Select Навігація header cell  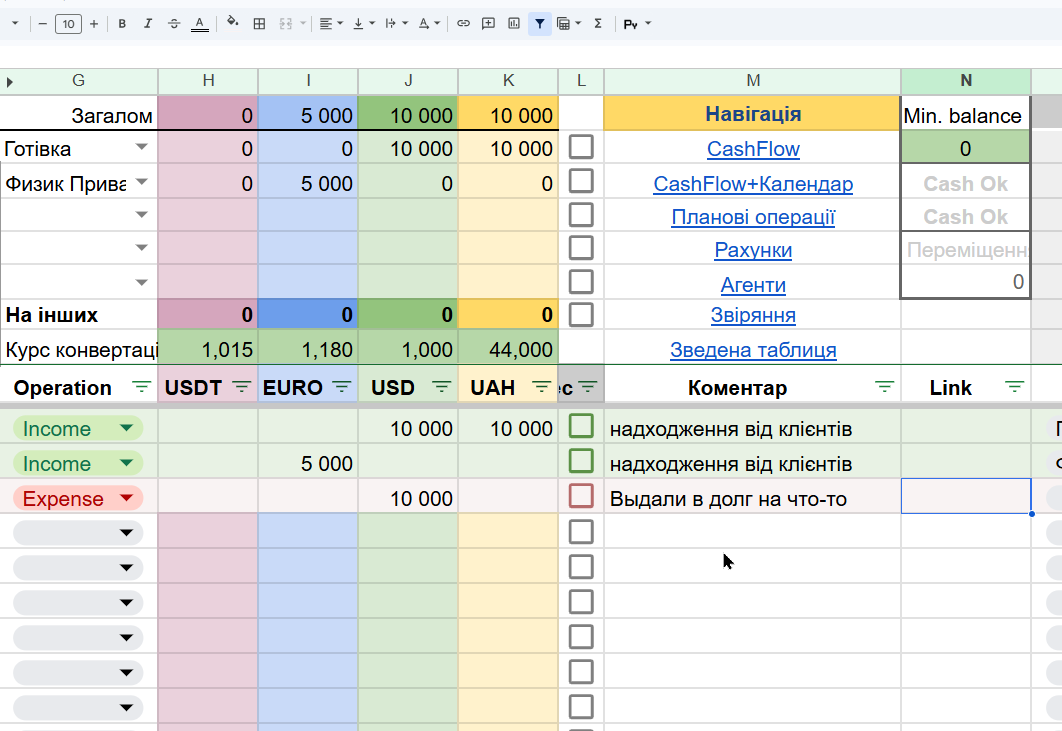click(x=752, y=113)
